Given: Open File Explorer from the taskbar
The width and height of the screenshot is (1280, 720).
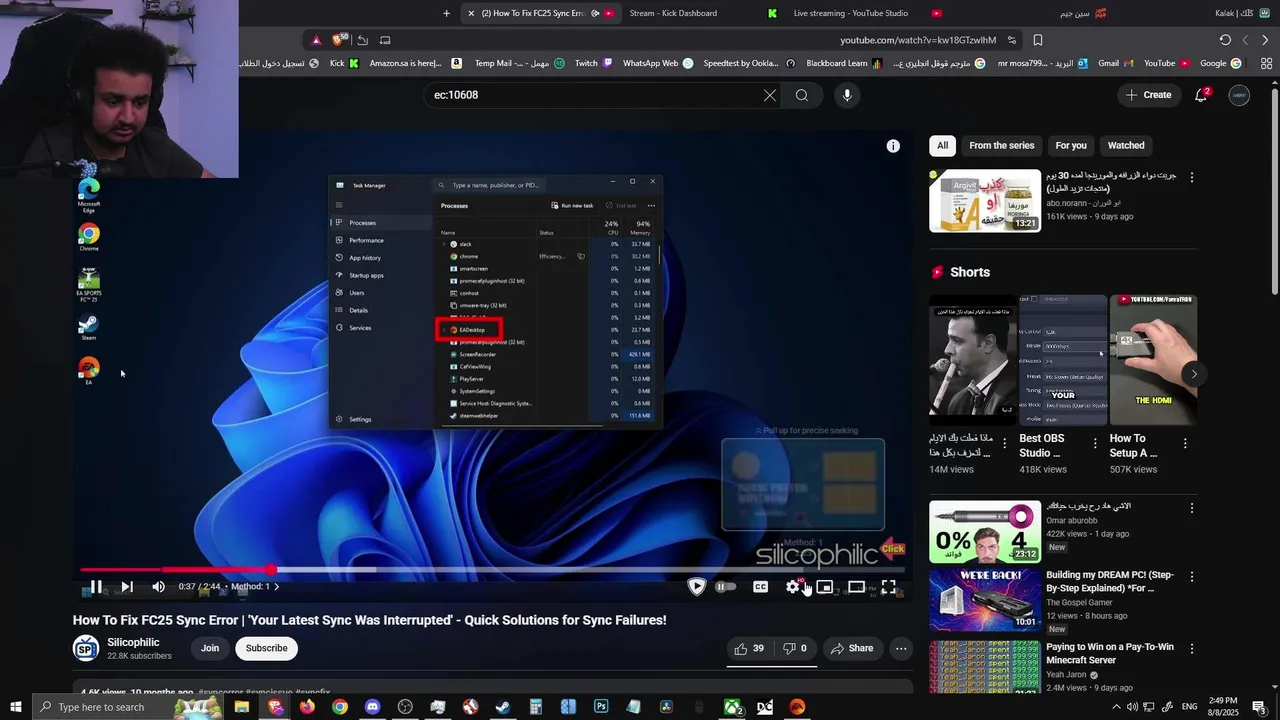Looking at the screenshot, I should pyautogui.click(x=242, y=707).
